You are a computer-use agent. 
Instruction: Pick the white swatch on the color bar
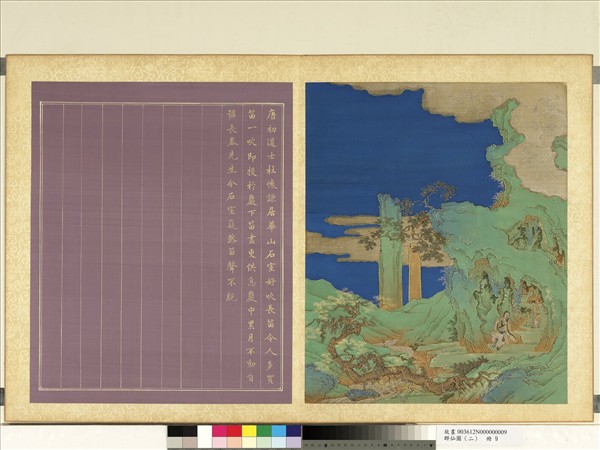204,431
